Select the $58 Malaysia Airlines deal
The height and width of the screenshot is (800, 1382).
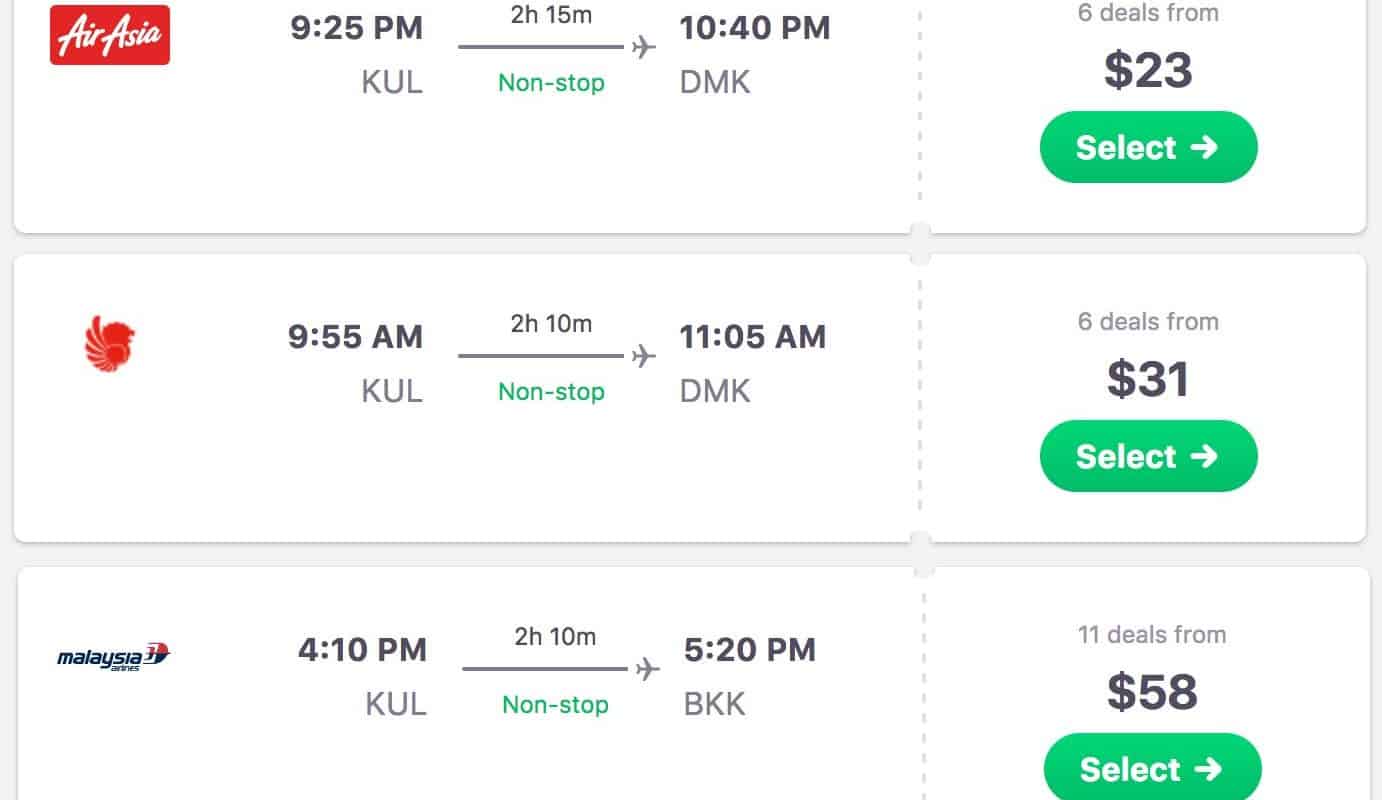pos(1152,768)
